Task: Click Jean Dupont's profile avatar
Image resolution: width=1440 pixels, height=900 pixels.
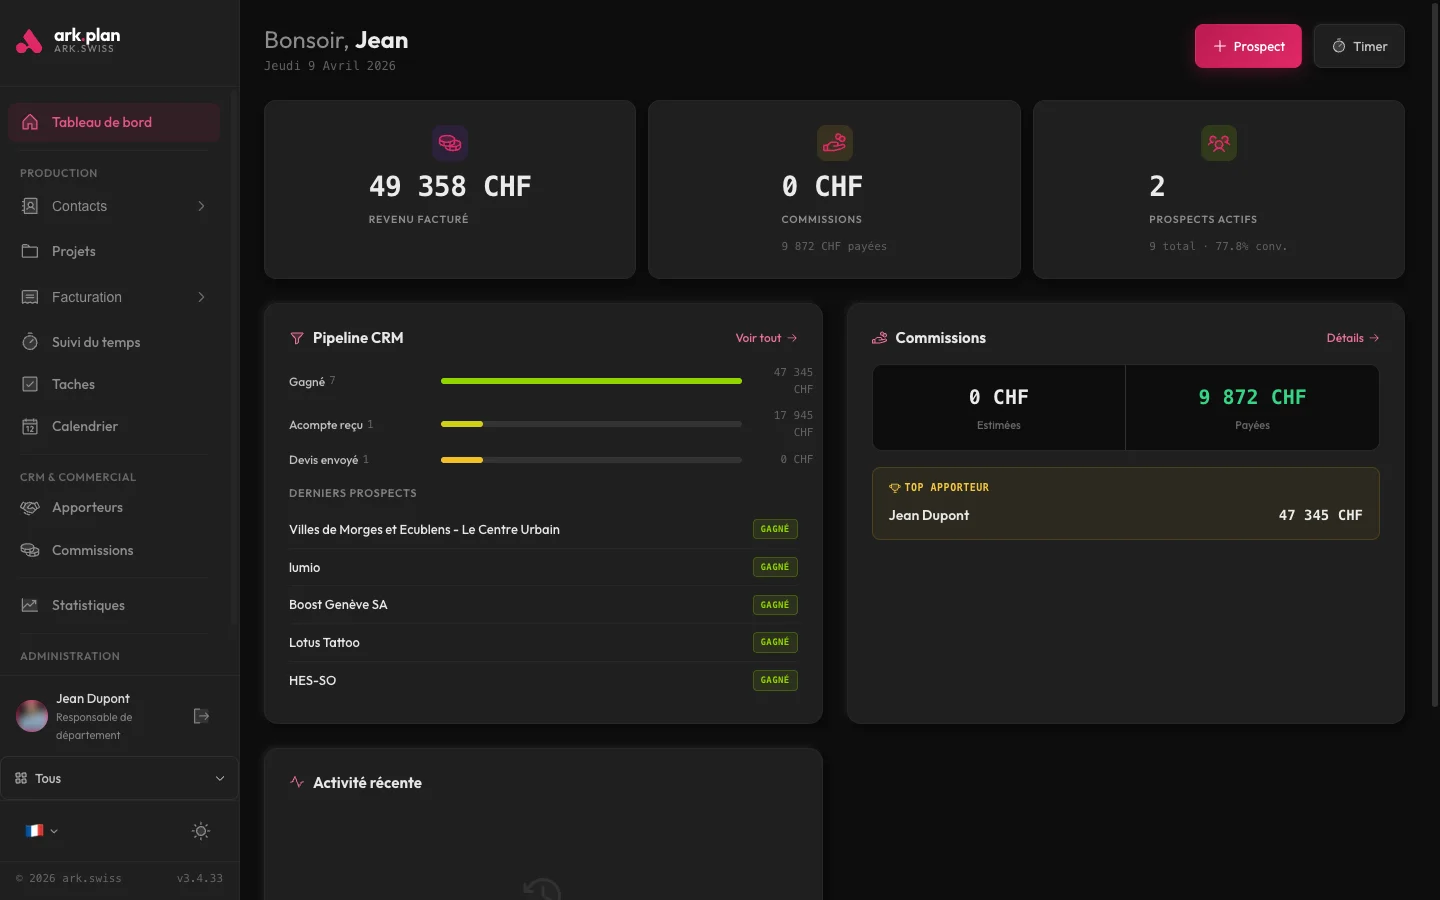Action: [31, 716]
